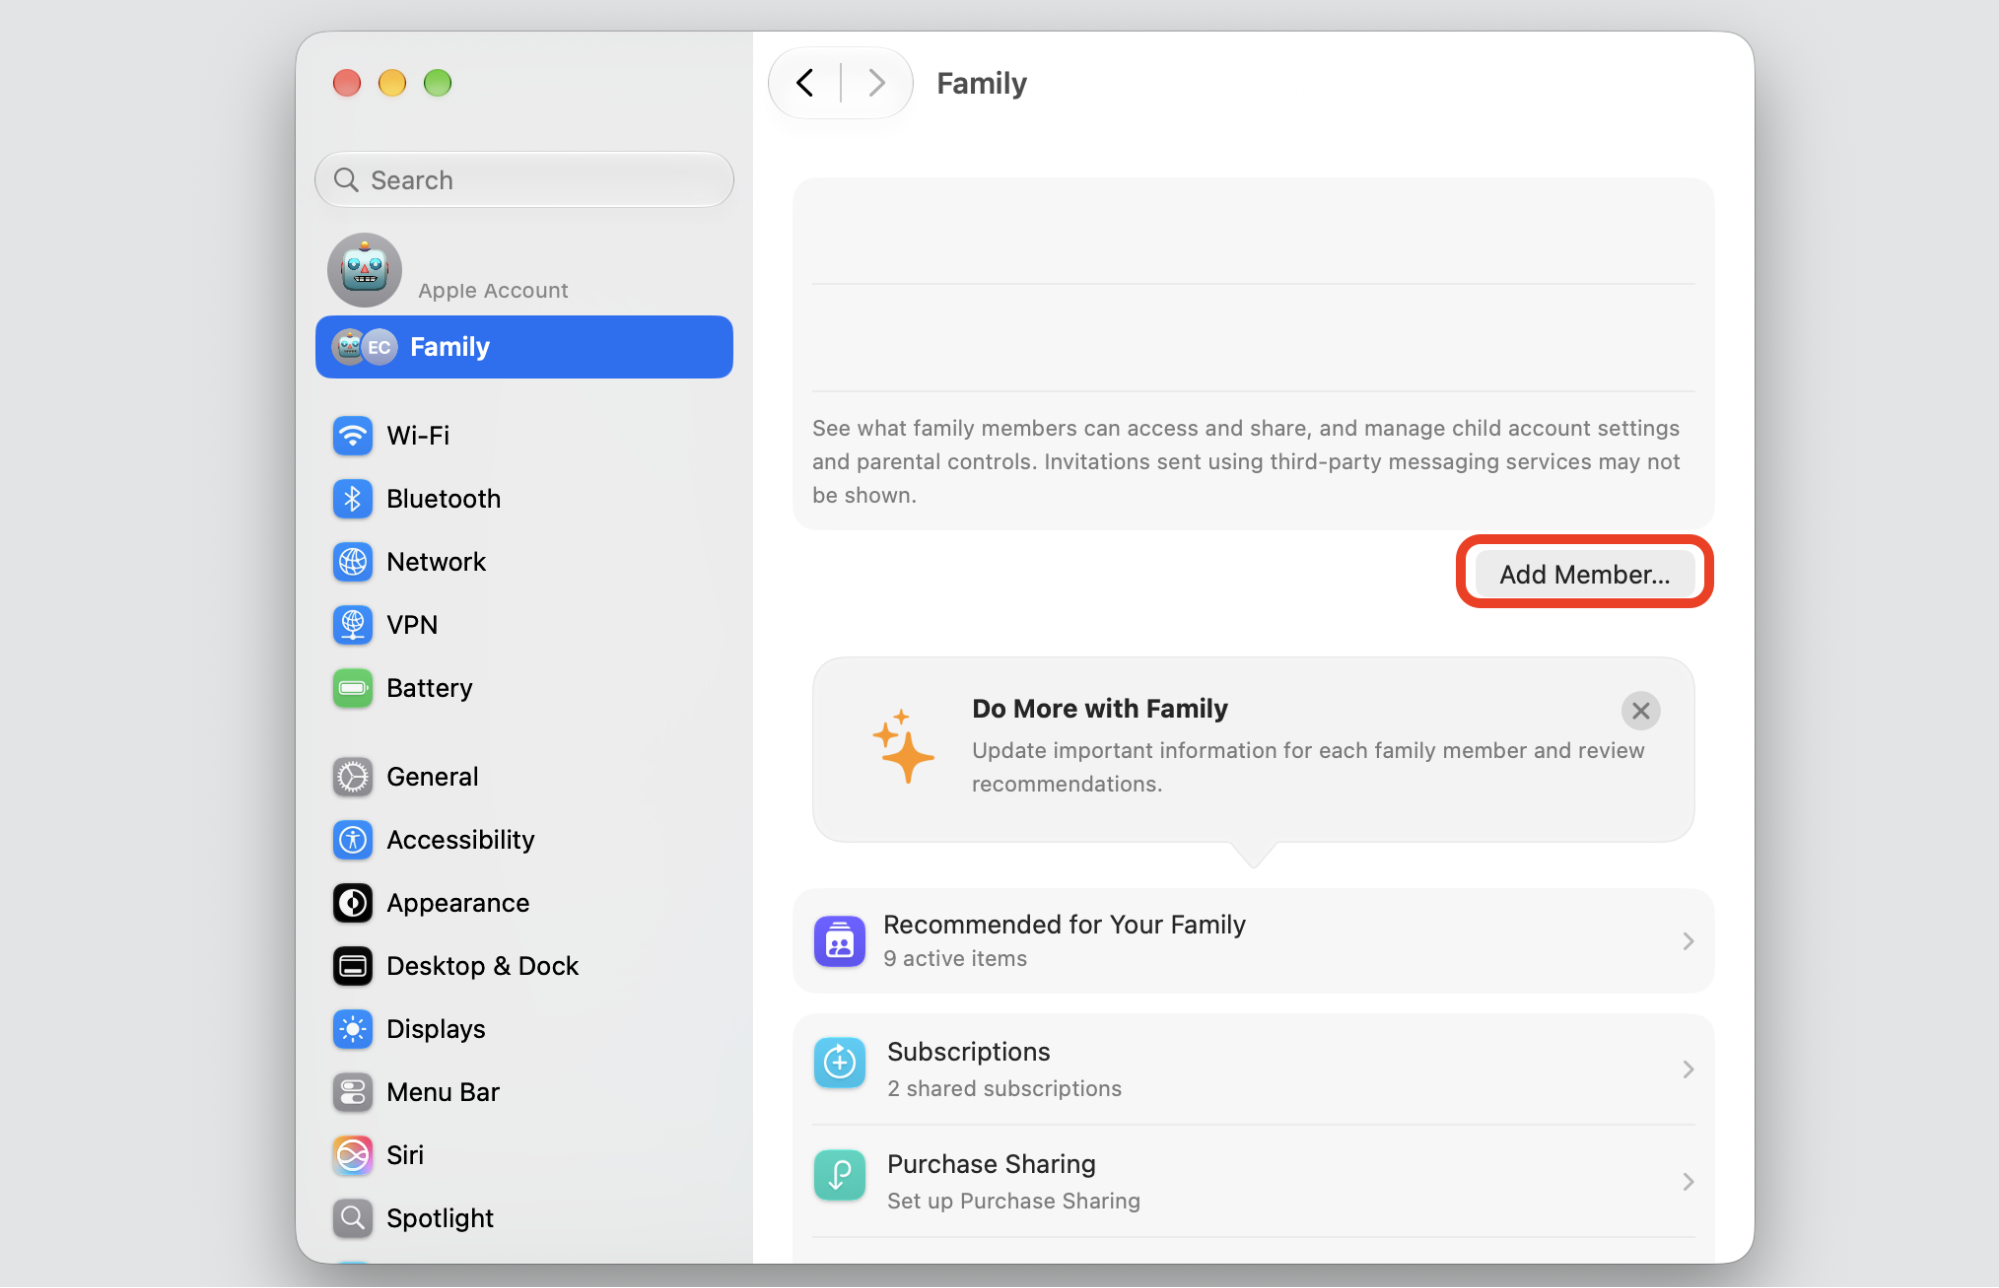
Task: Open General settings gear icon
Action: point(352,777)
